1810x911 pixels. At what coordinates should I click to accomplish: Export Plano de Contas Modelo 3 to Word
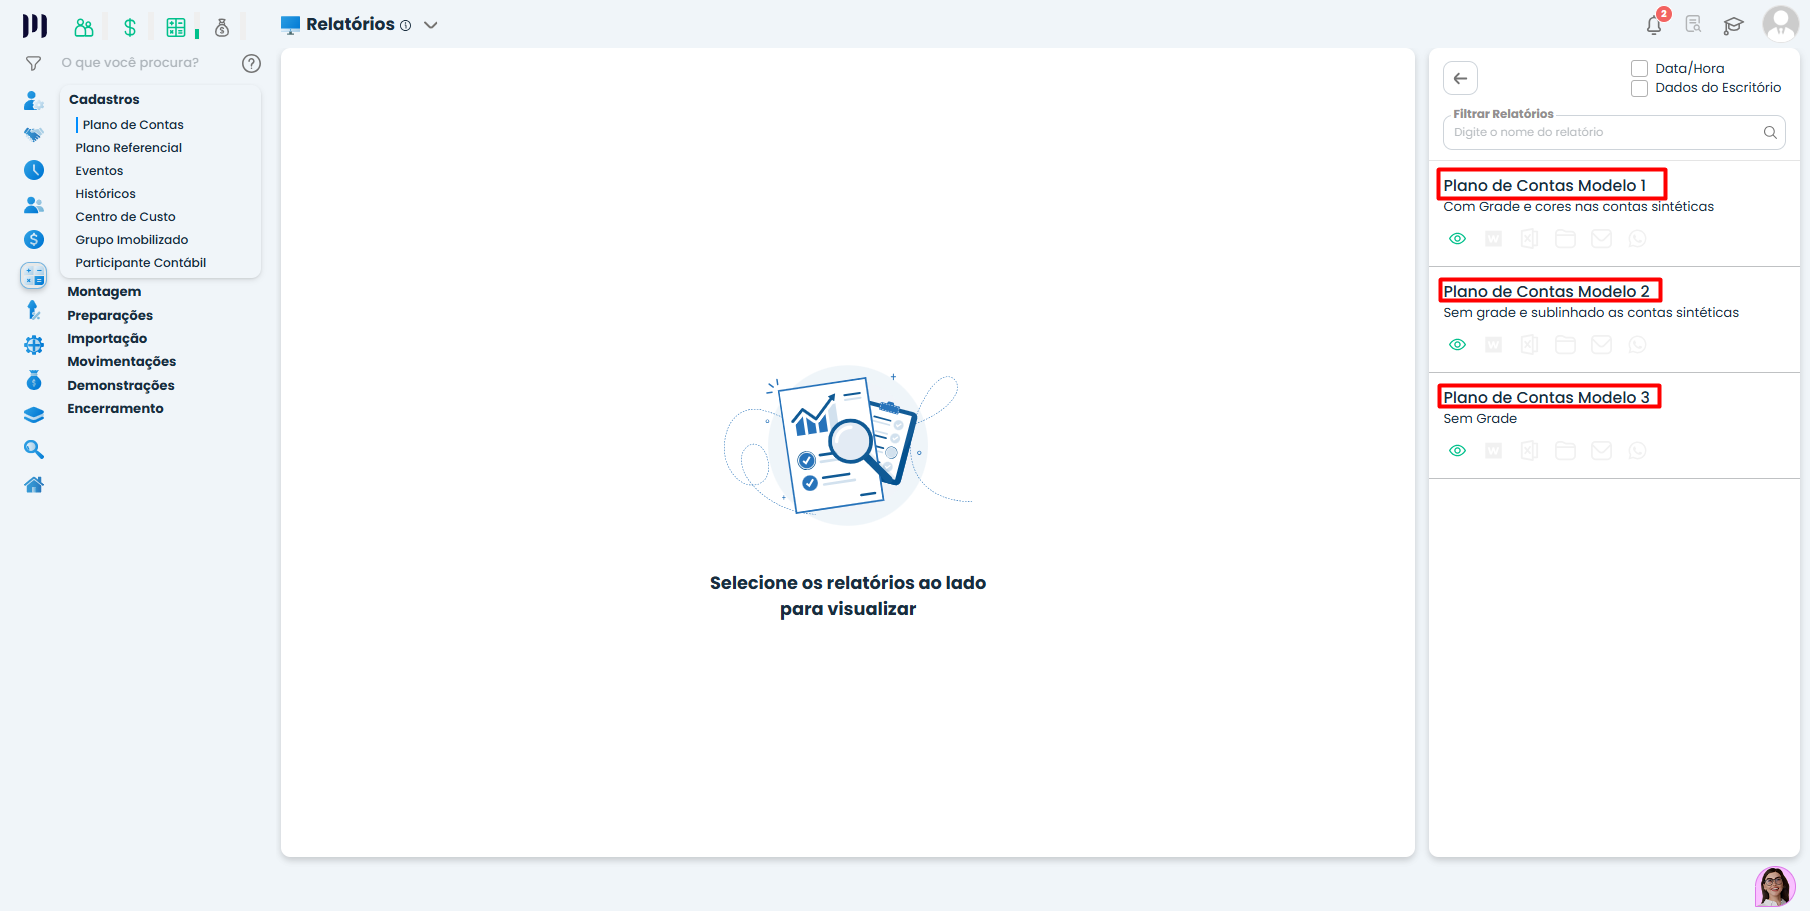pyautogui.click(x=1493, y=451)
